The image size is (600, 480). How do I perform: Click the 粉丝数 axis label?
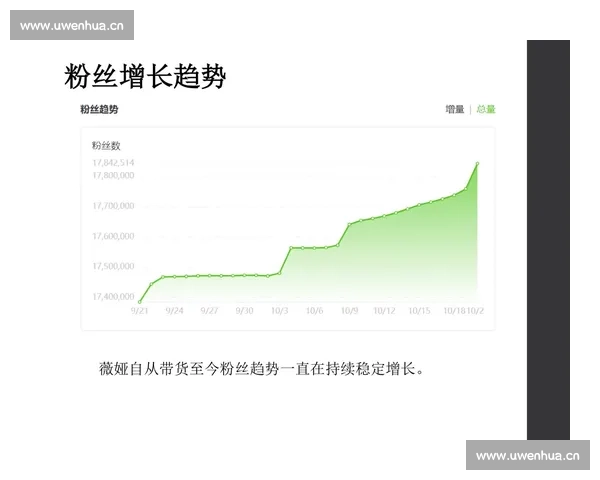coord(106,145)
